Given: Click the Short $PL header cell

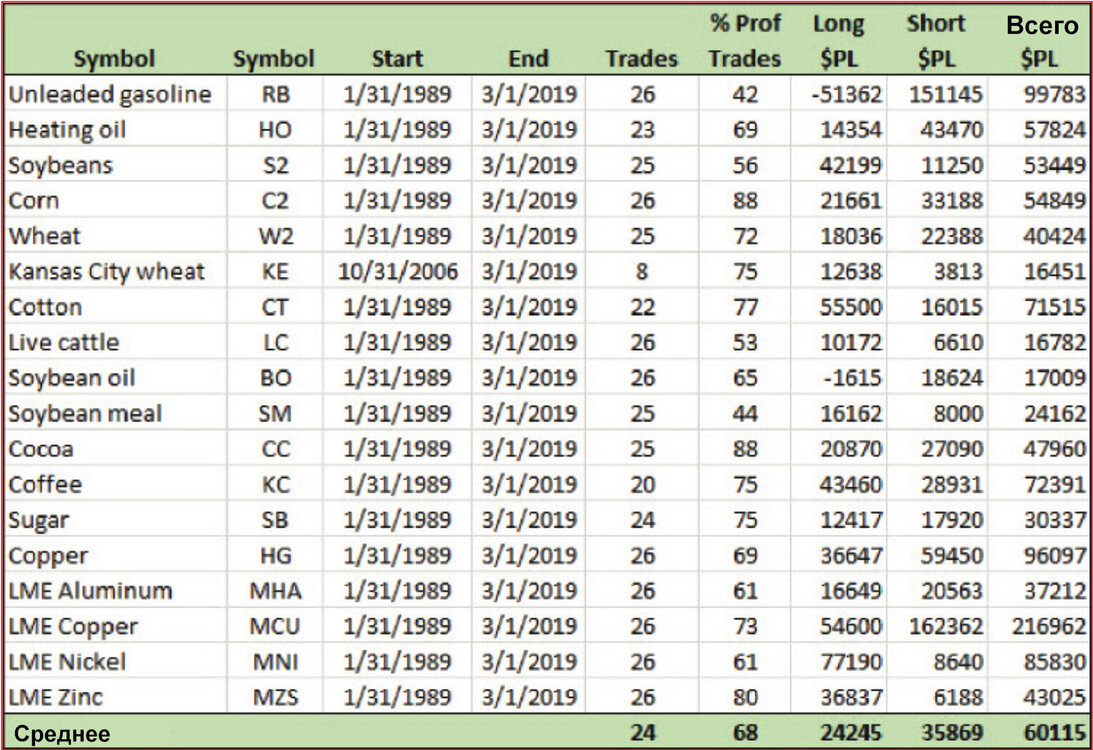Looking at the screenshot, I should click(x=936, y=41).
